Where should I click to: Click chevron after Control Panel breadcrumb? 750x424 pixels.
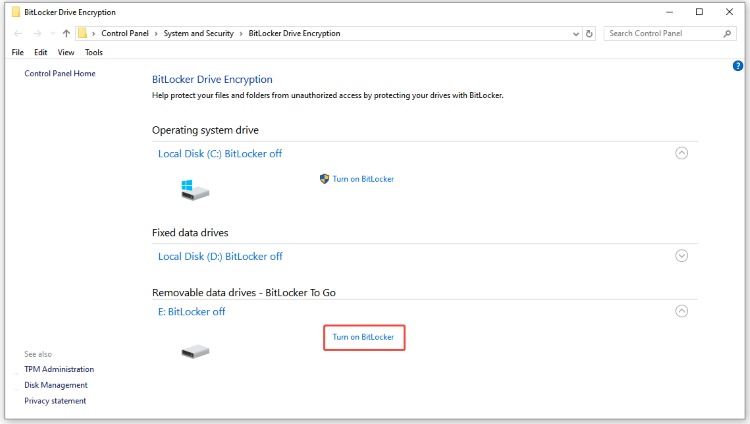coord(156,33)
